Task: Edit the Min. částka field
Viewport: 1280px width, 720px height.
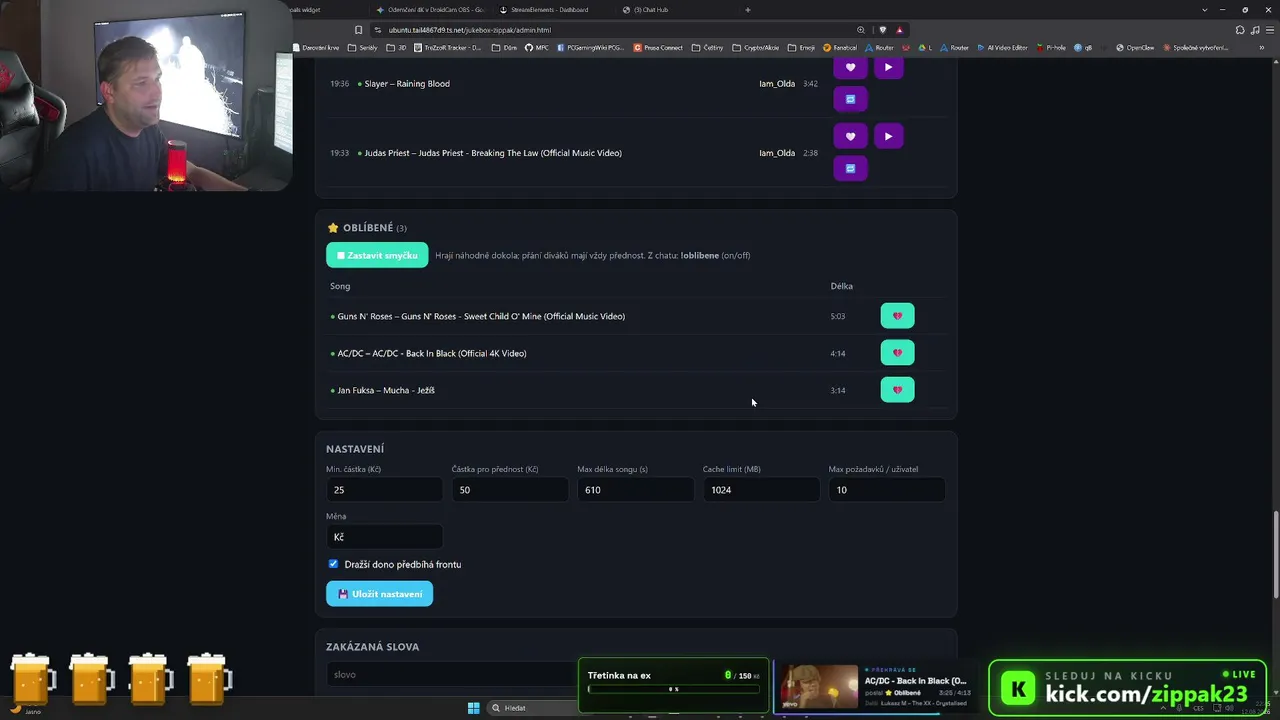Action: tap(384, 490)
